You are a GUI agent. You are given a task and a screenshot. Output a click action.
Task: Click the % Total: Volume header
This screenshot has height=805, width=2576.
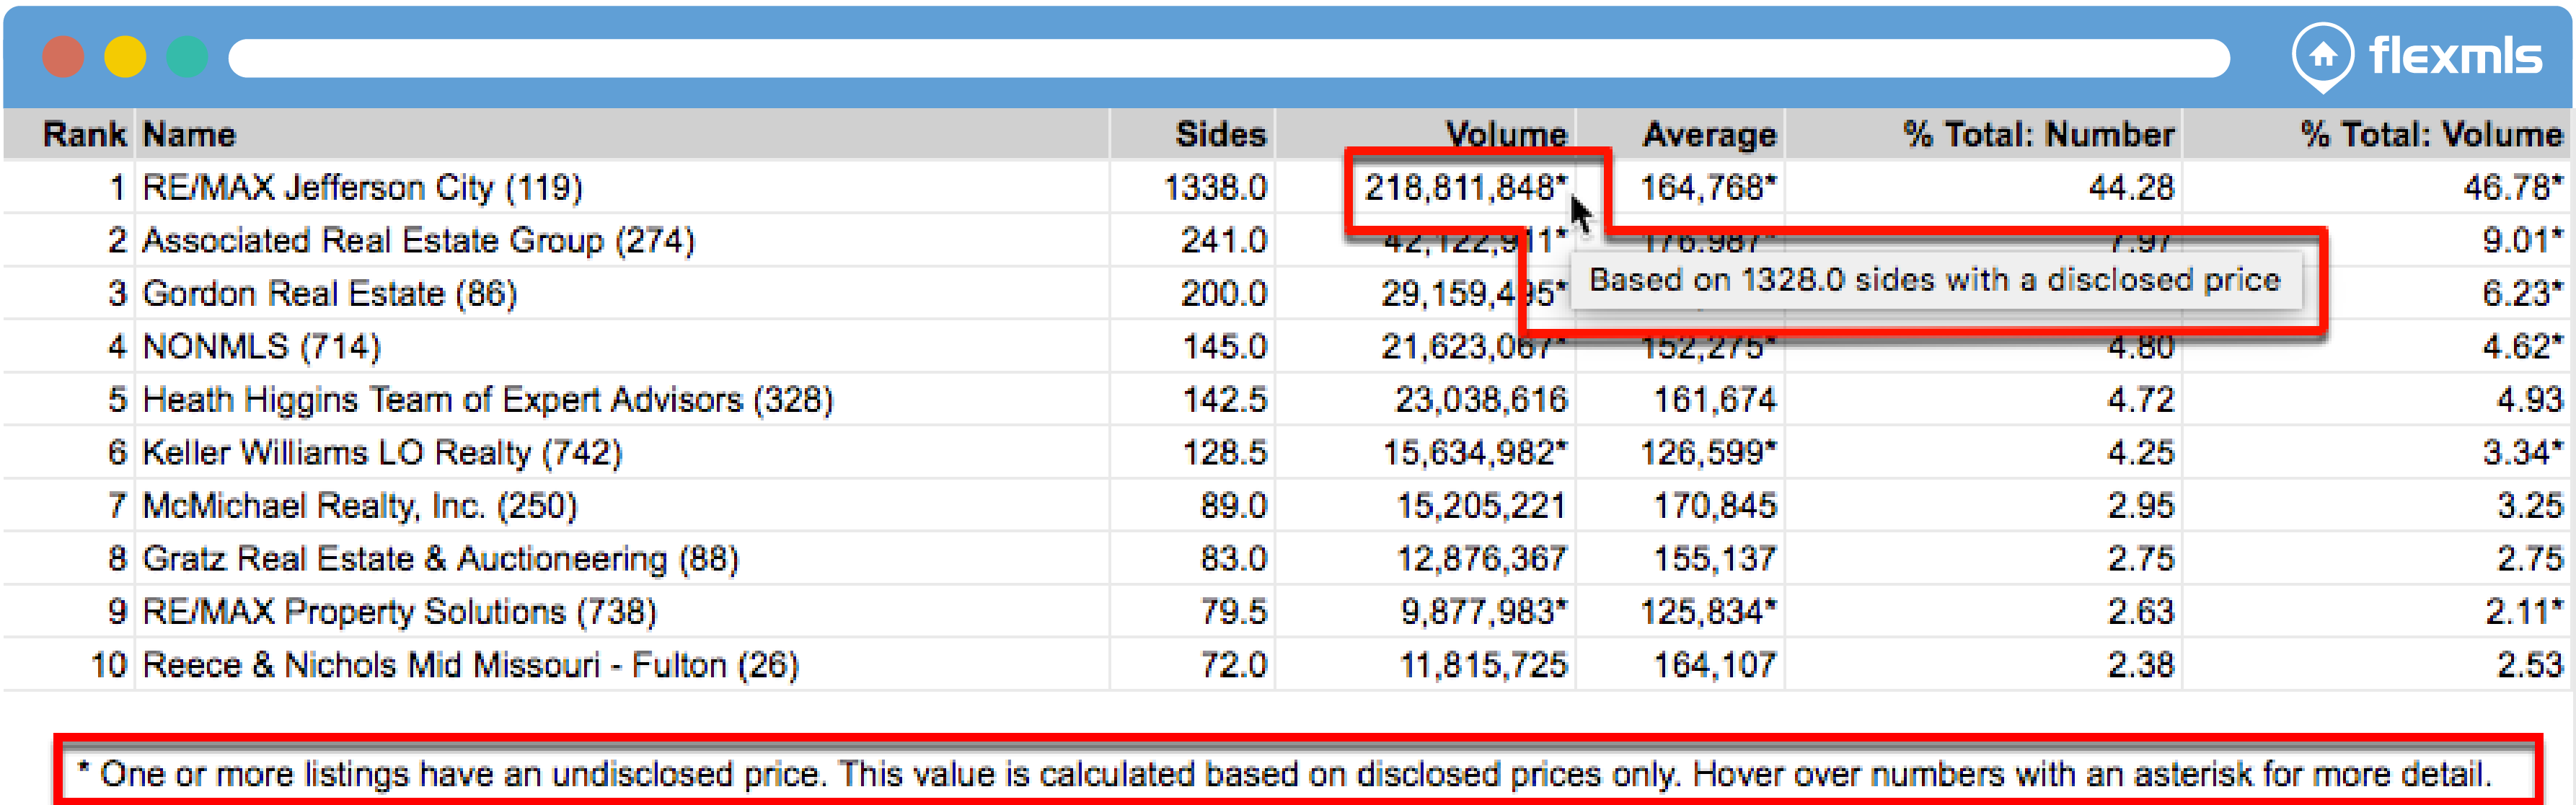click(2431, 134)
